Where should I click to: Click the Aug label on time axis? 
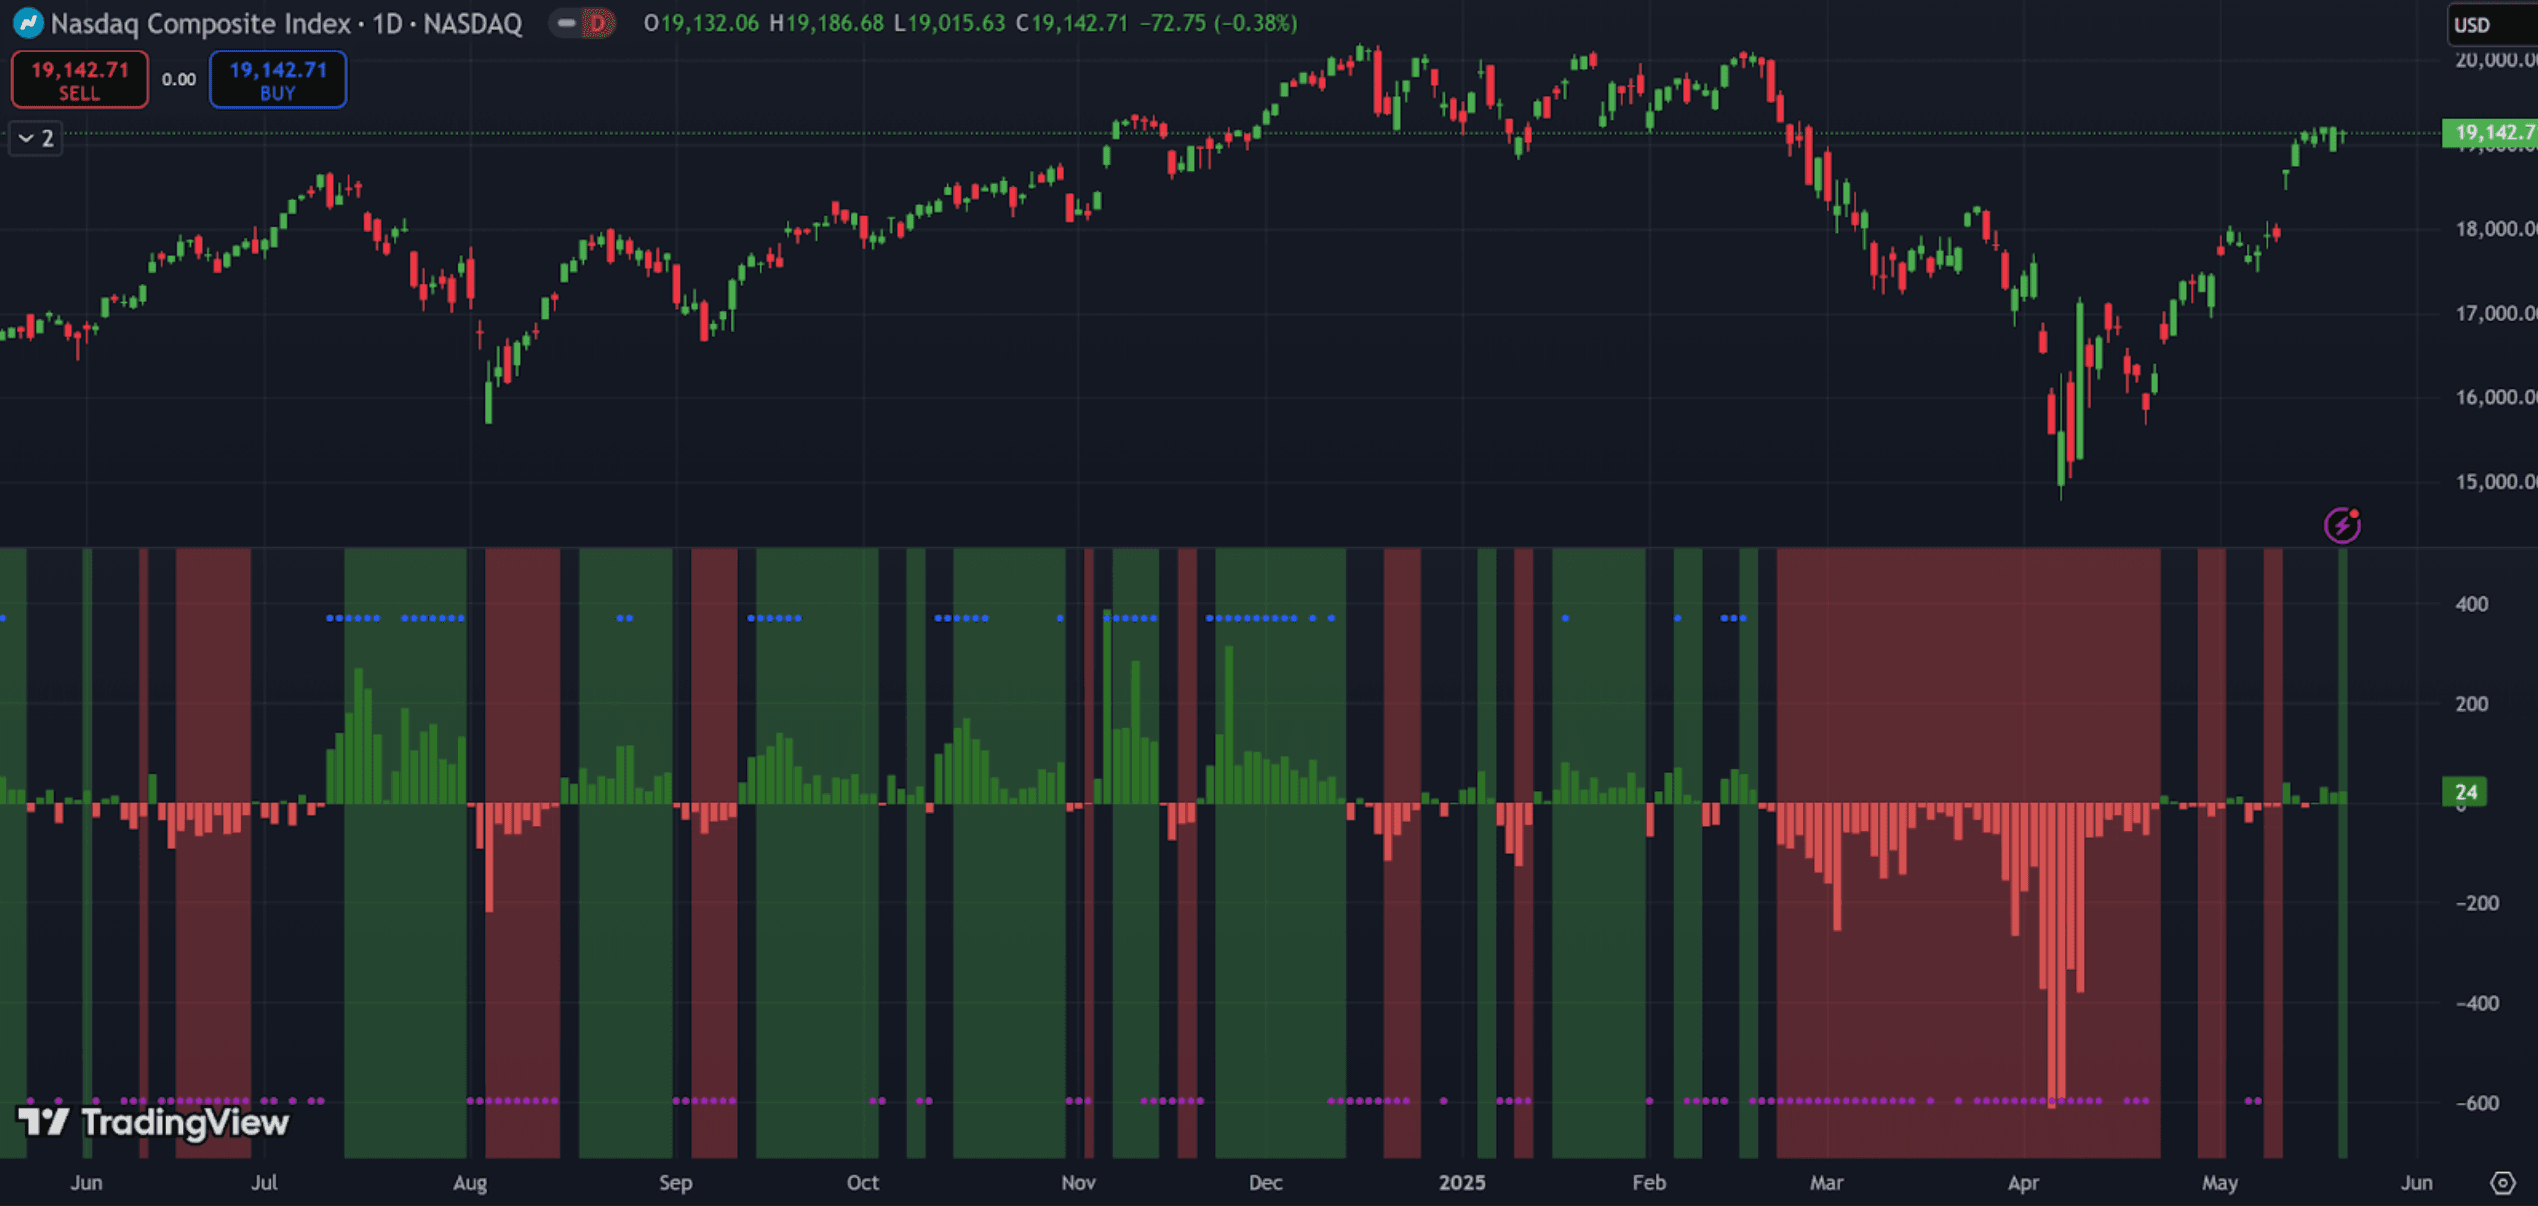tap(469, 1183)
